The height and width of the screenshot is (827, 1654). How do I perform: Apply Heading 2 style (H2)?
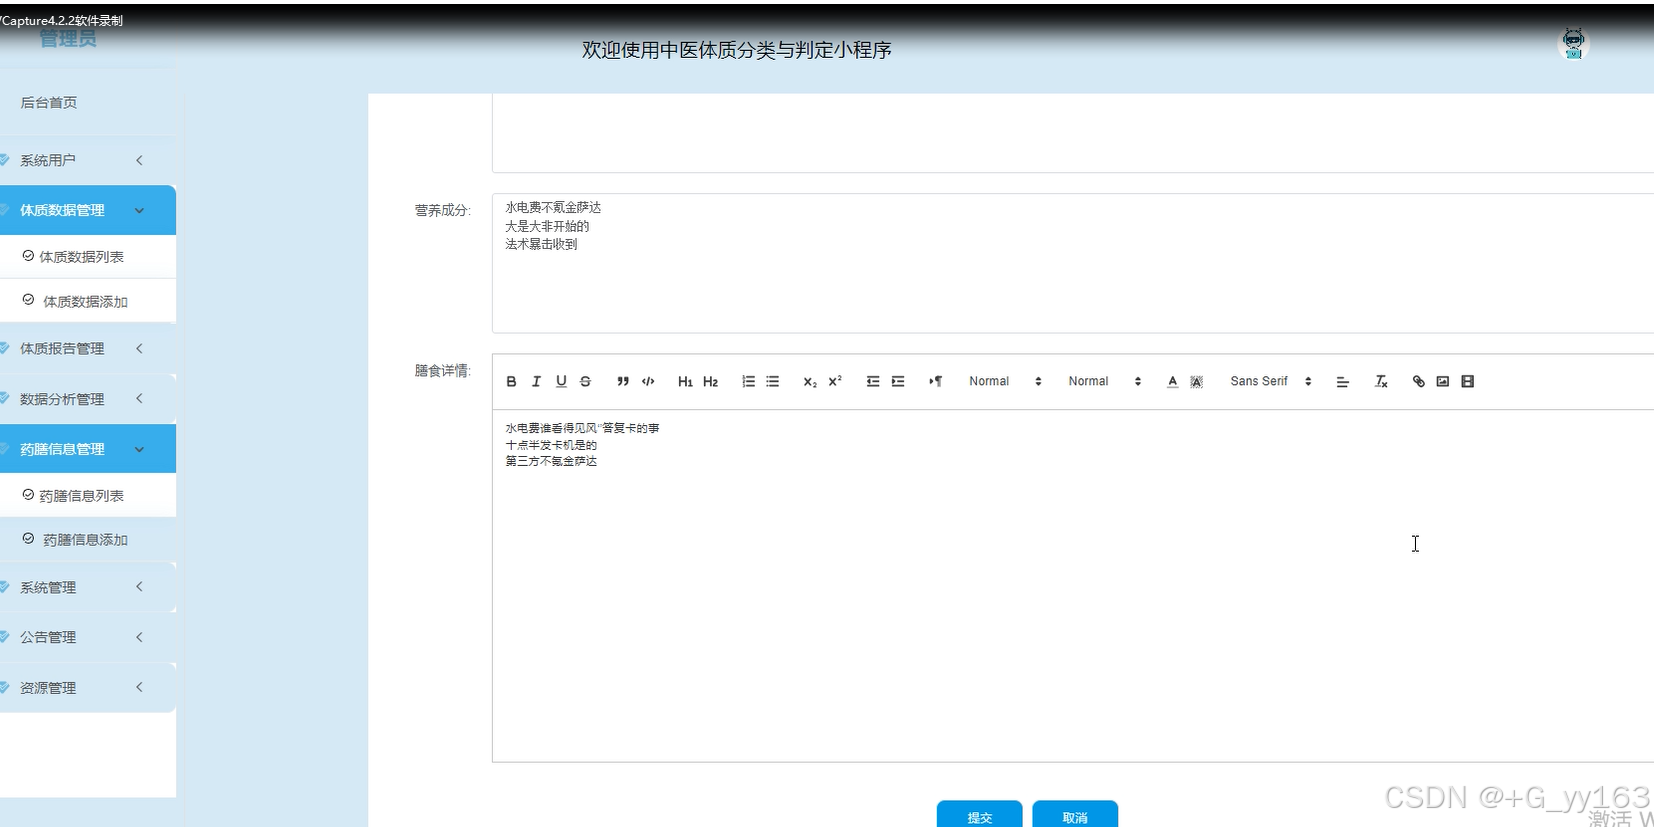click(710, 381)
